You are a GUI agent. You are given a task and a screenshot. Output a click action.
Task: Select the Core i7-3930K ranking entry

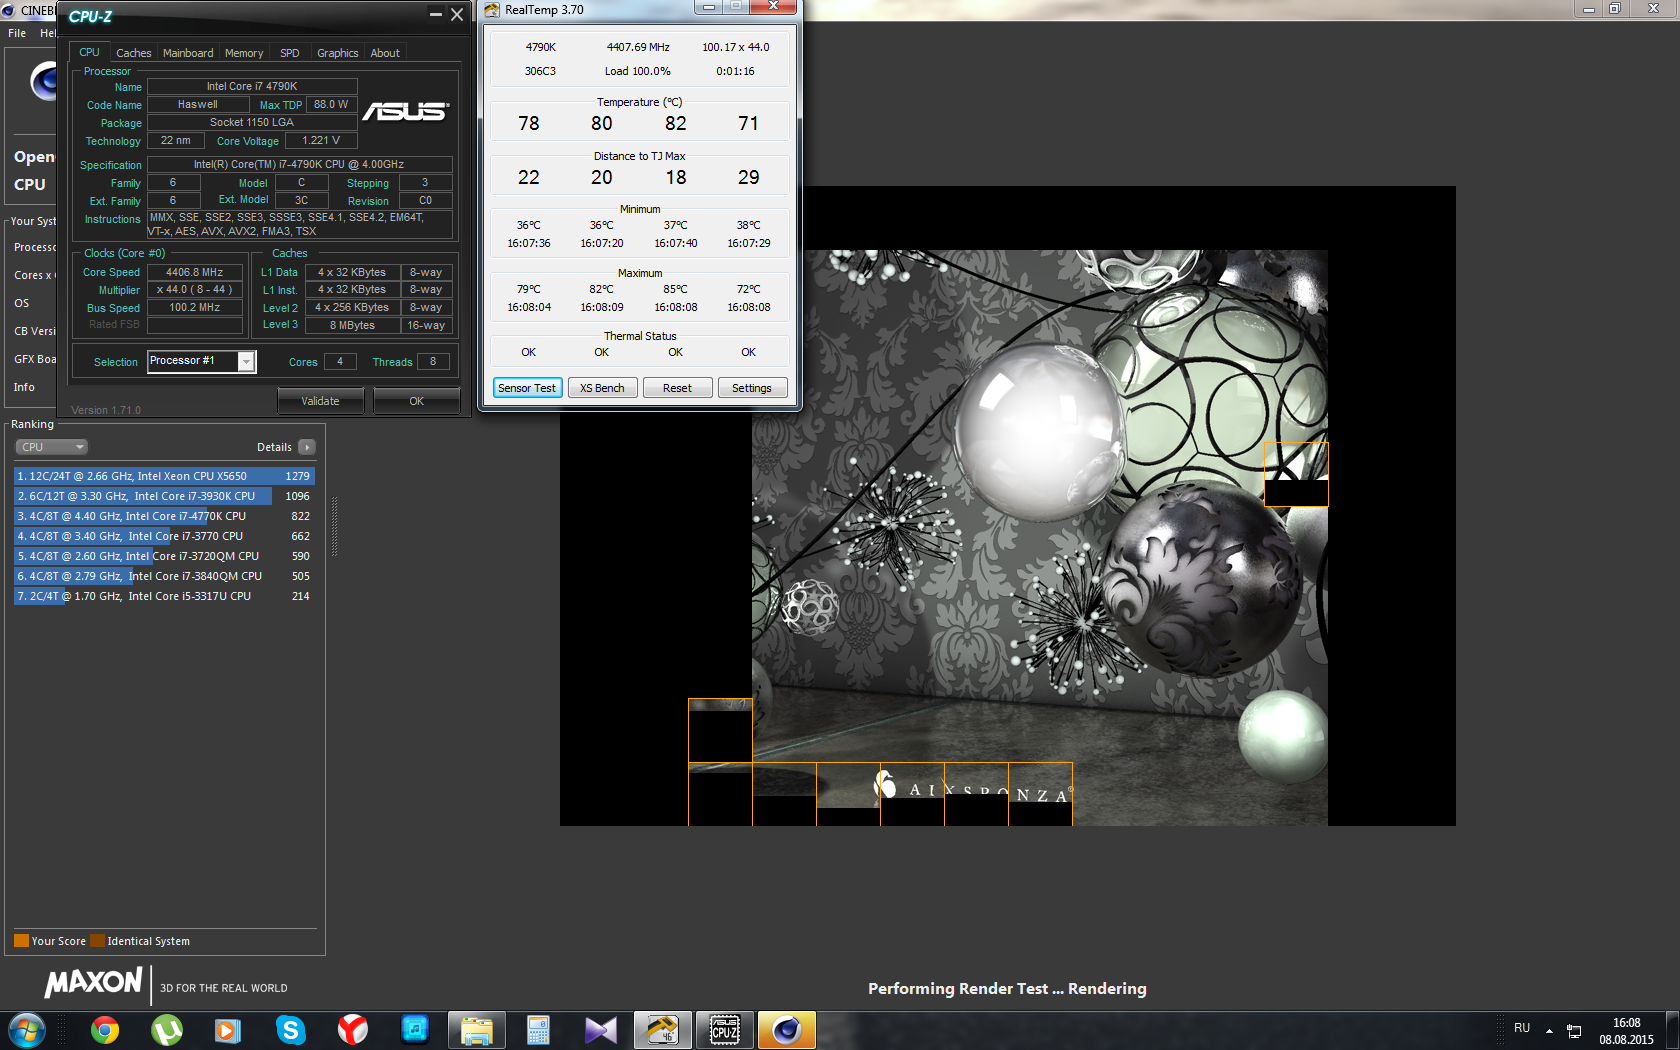(164, 496)
